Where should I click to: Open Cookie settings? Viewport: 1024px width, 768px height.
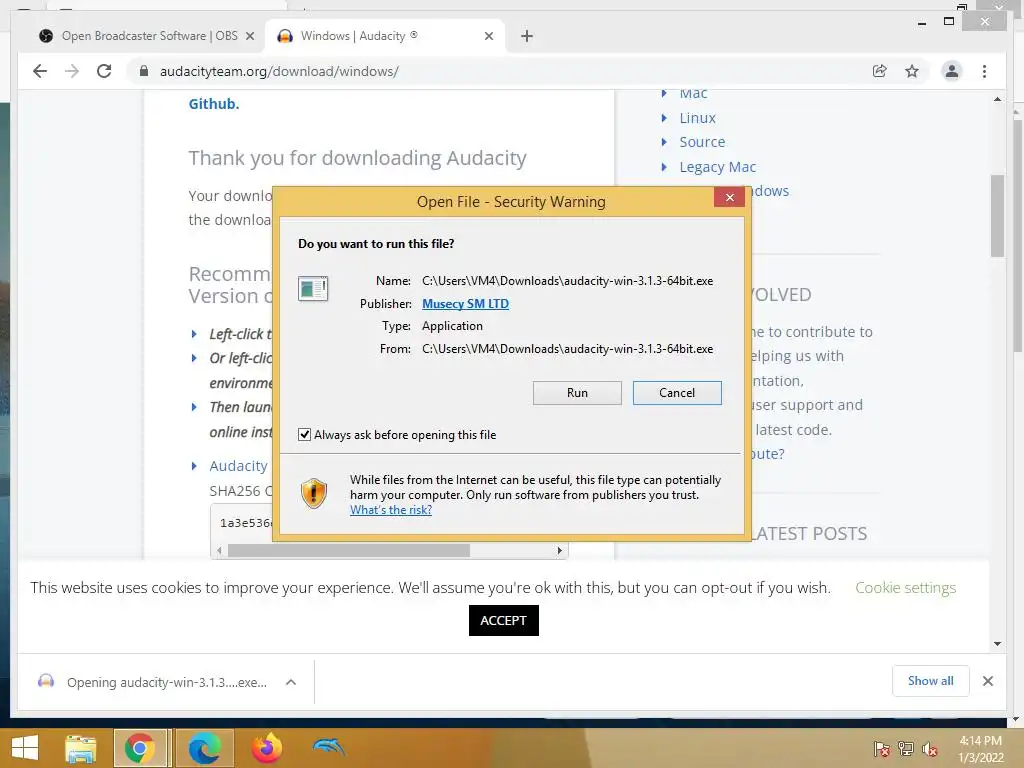point(906,588)
